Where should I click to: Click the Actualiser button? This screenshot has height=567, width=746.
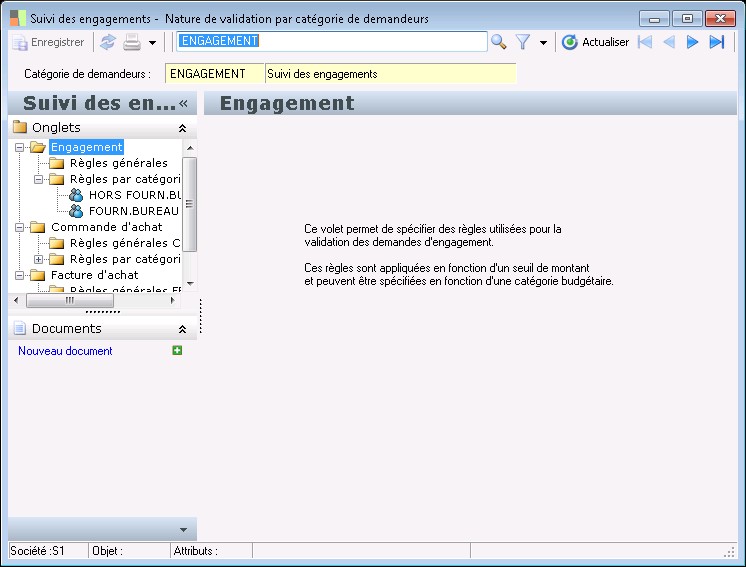[595, 42]
